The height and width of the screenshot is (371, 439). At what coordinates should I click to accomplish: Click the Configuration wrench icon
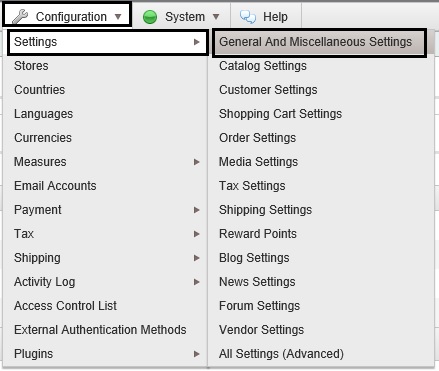pos(20,17)
